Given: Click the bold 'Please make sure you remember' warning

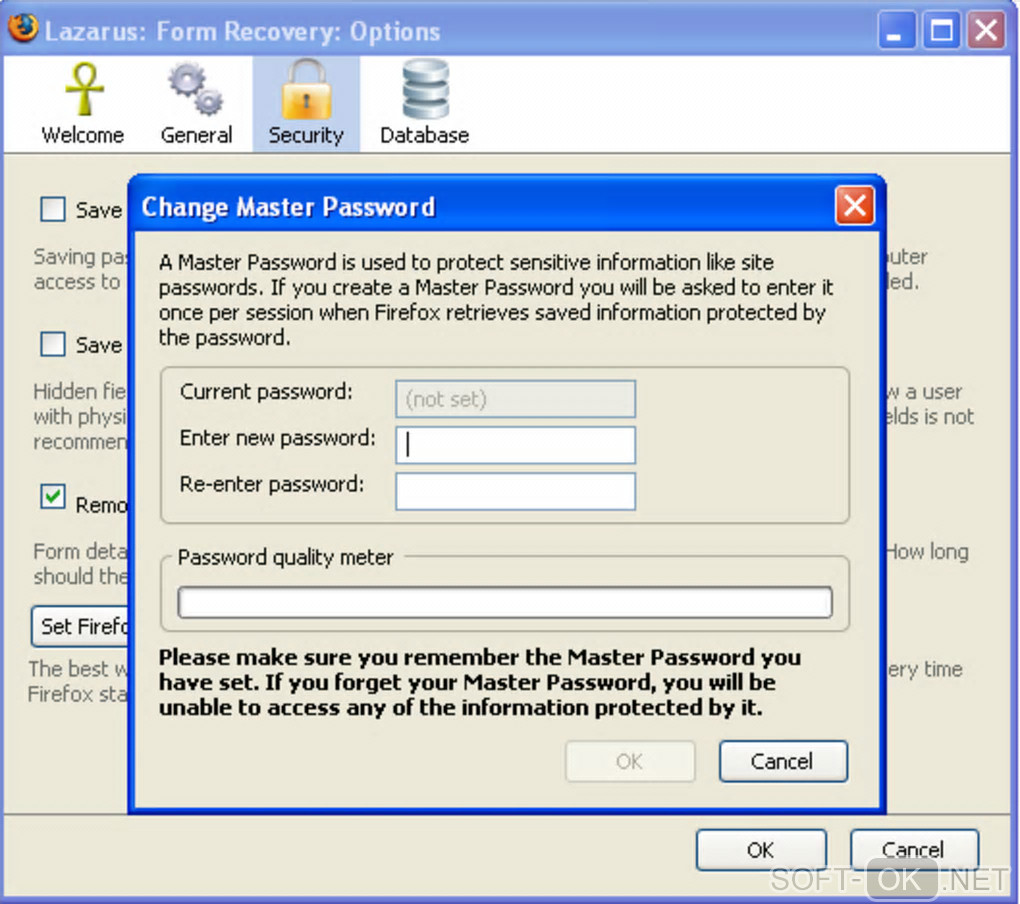Looking at the screenshot, I should 480,682.
